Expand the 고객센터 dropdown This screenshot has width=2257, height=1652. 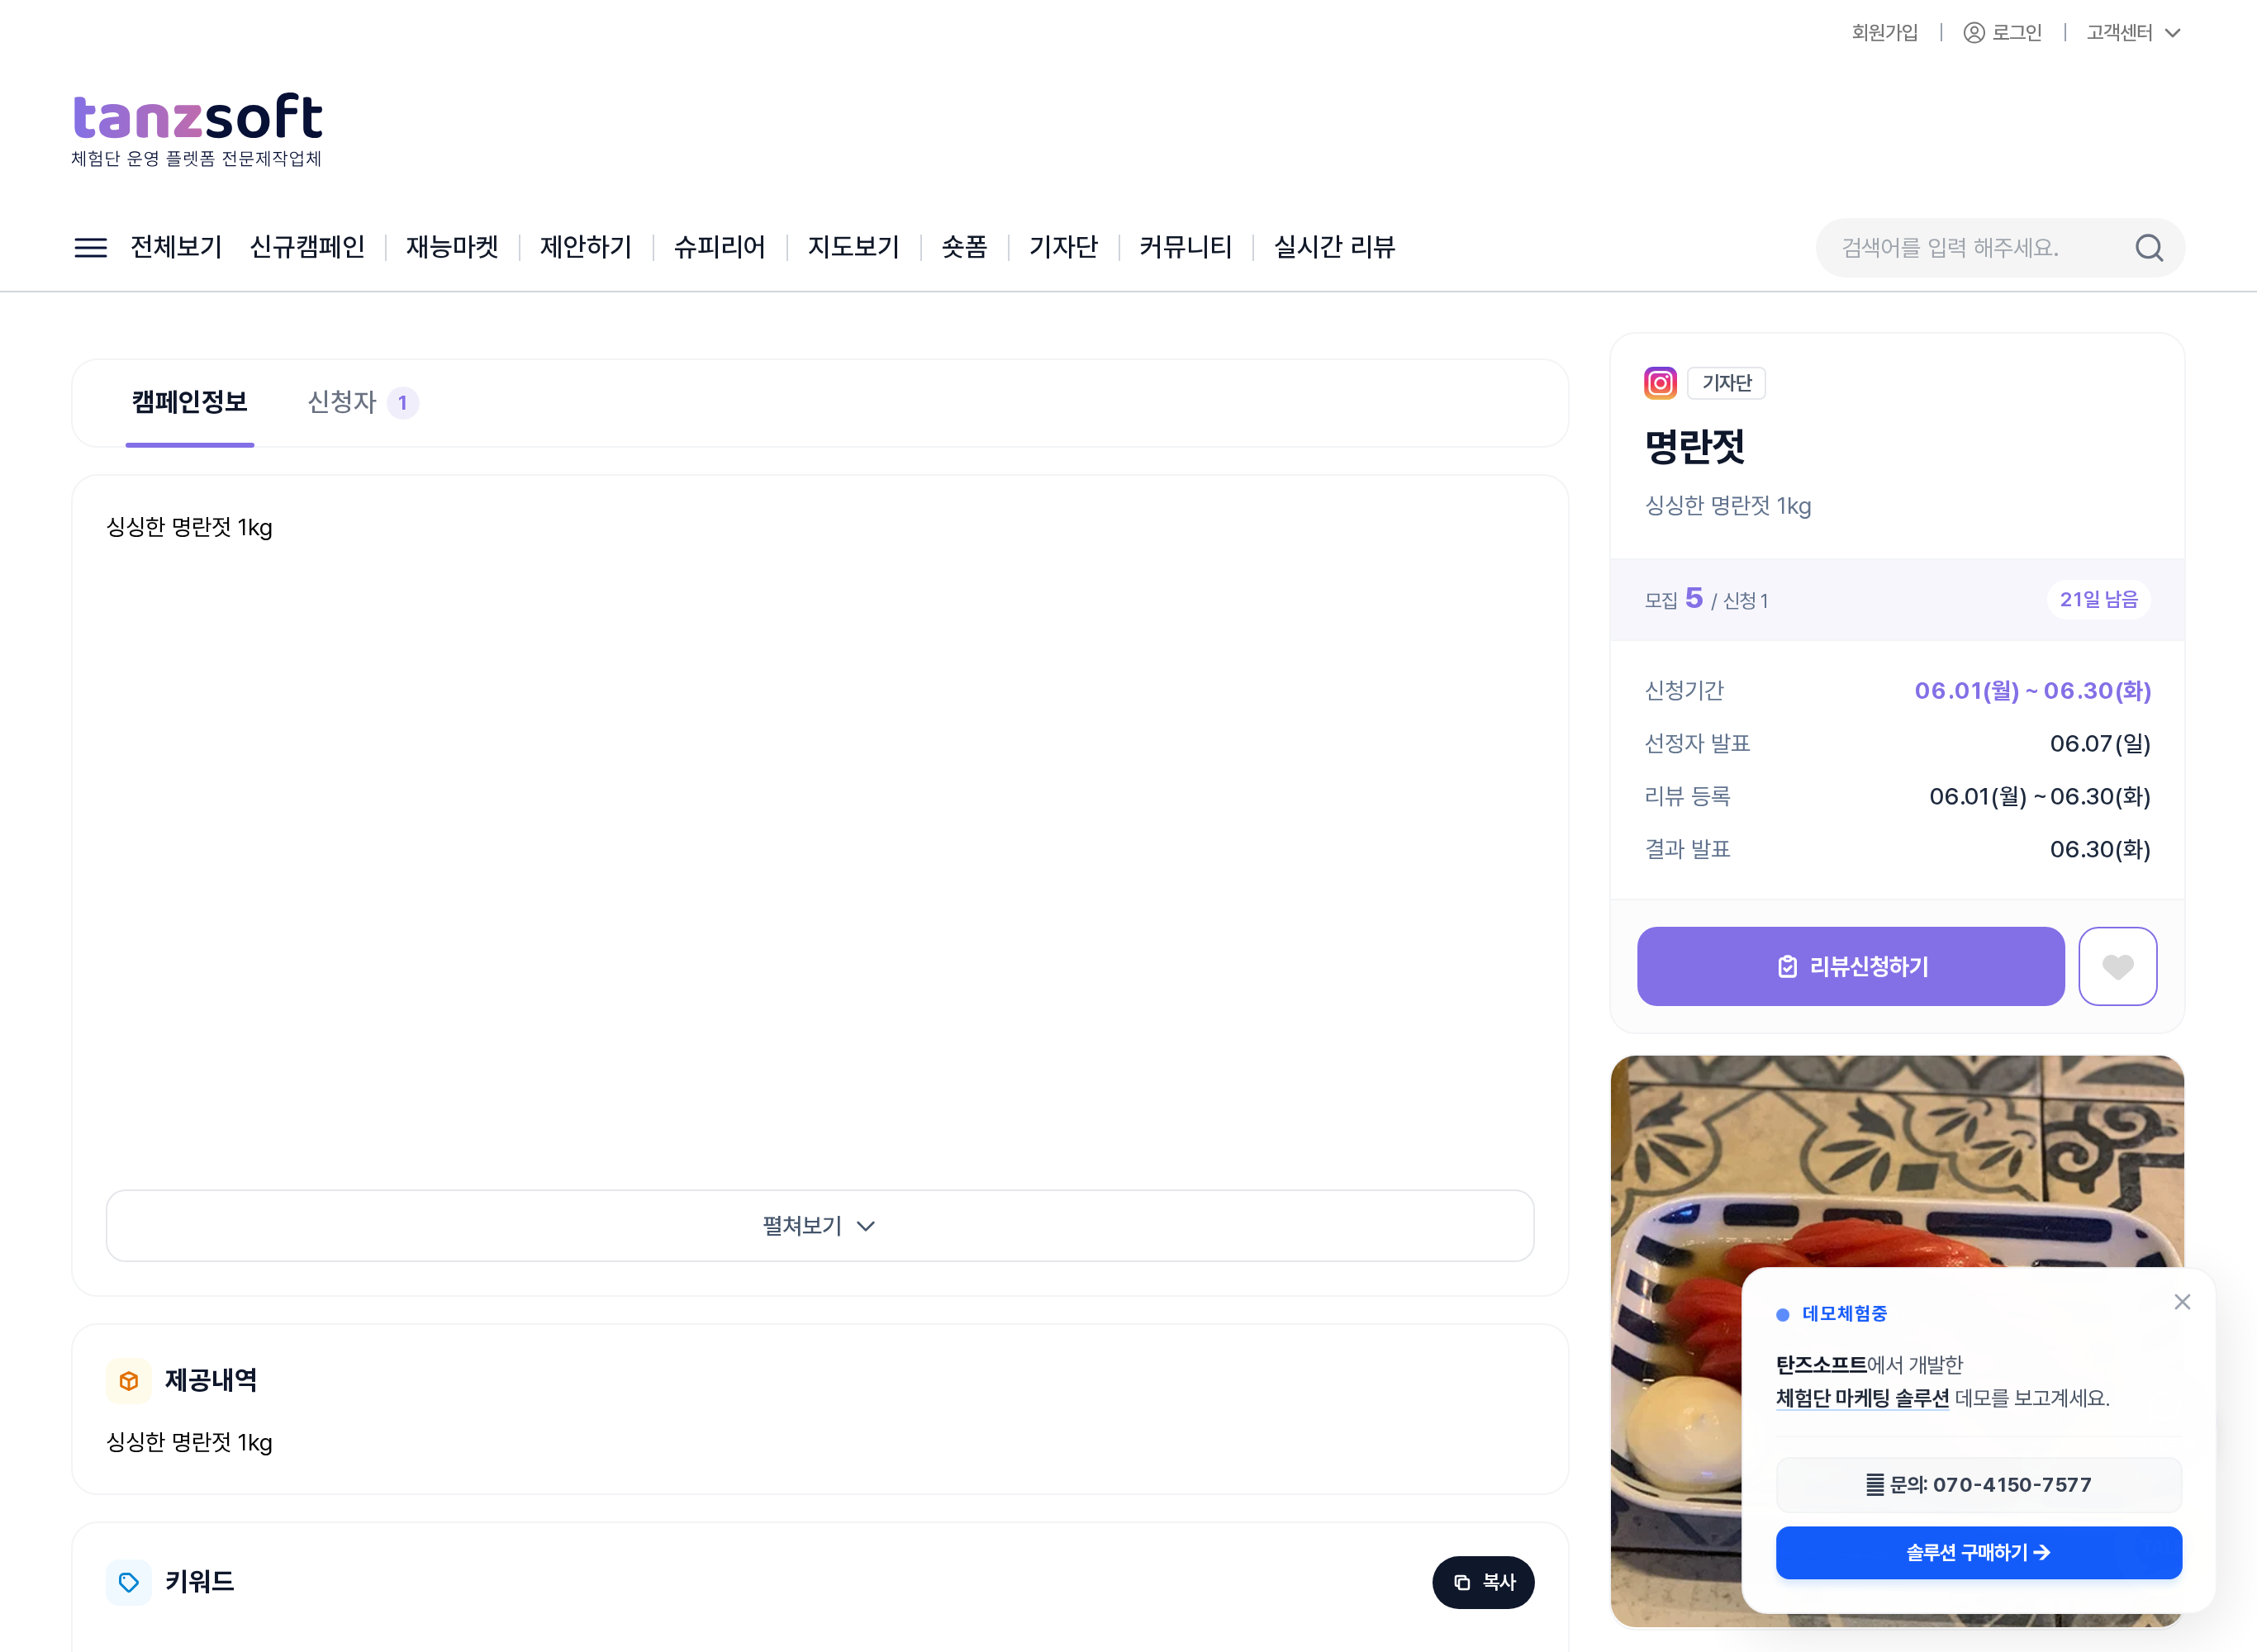[x=2133, y=33]
